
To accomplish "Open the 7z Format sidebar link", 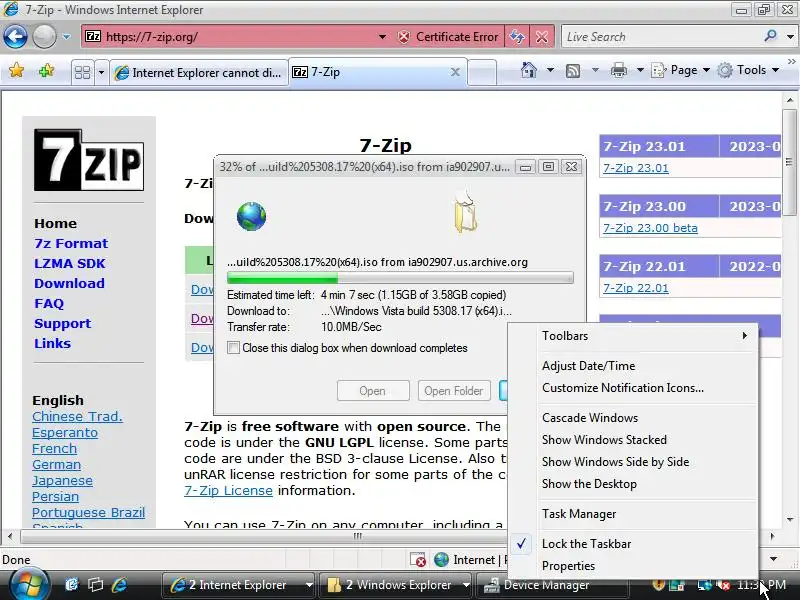I will [71, 243].
